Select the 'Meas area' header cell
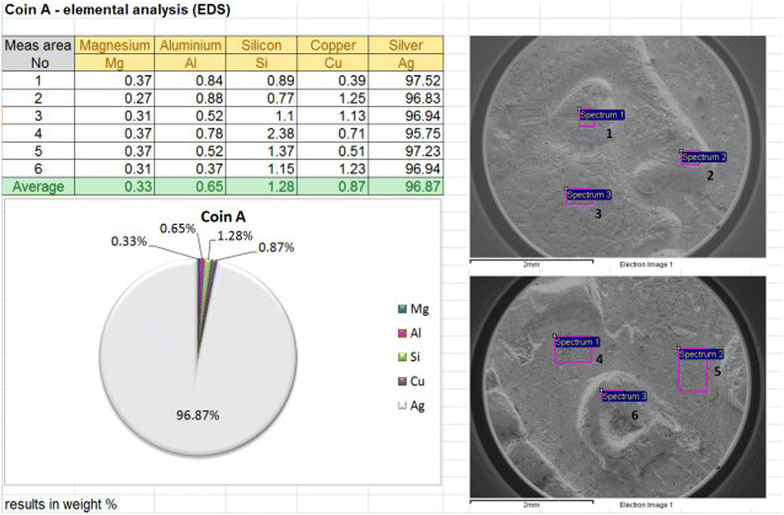Screen dimensions: 784x515 [x=38, y=45]
